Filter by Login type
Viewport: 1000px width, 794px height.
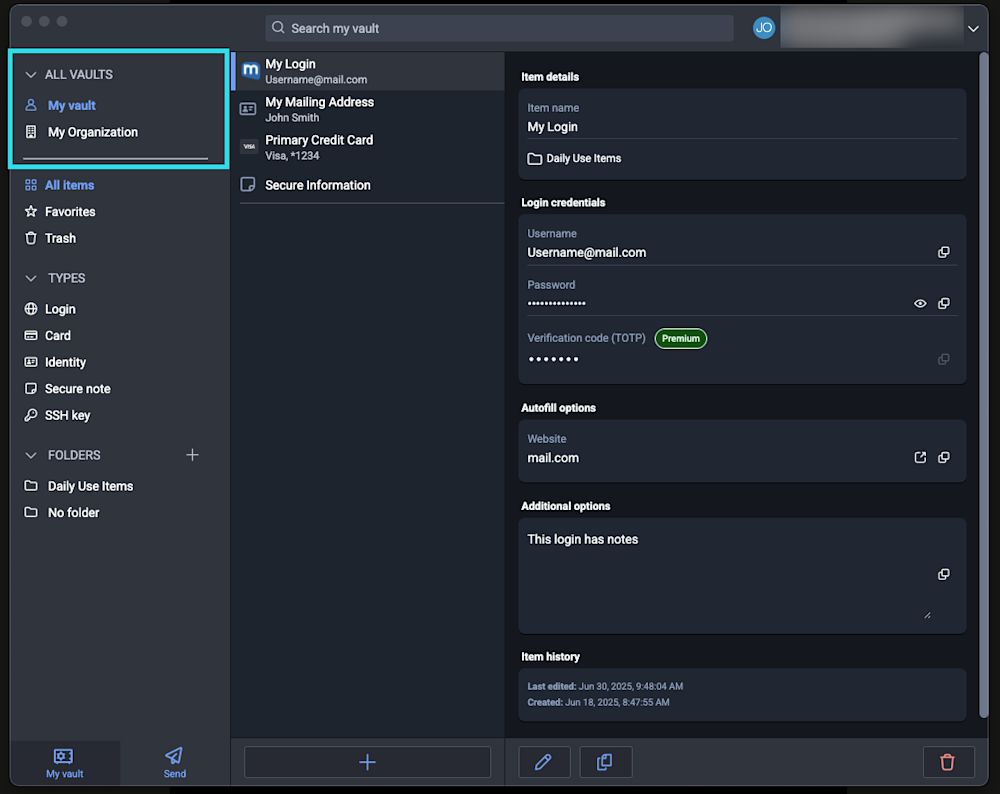(60, 309)
